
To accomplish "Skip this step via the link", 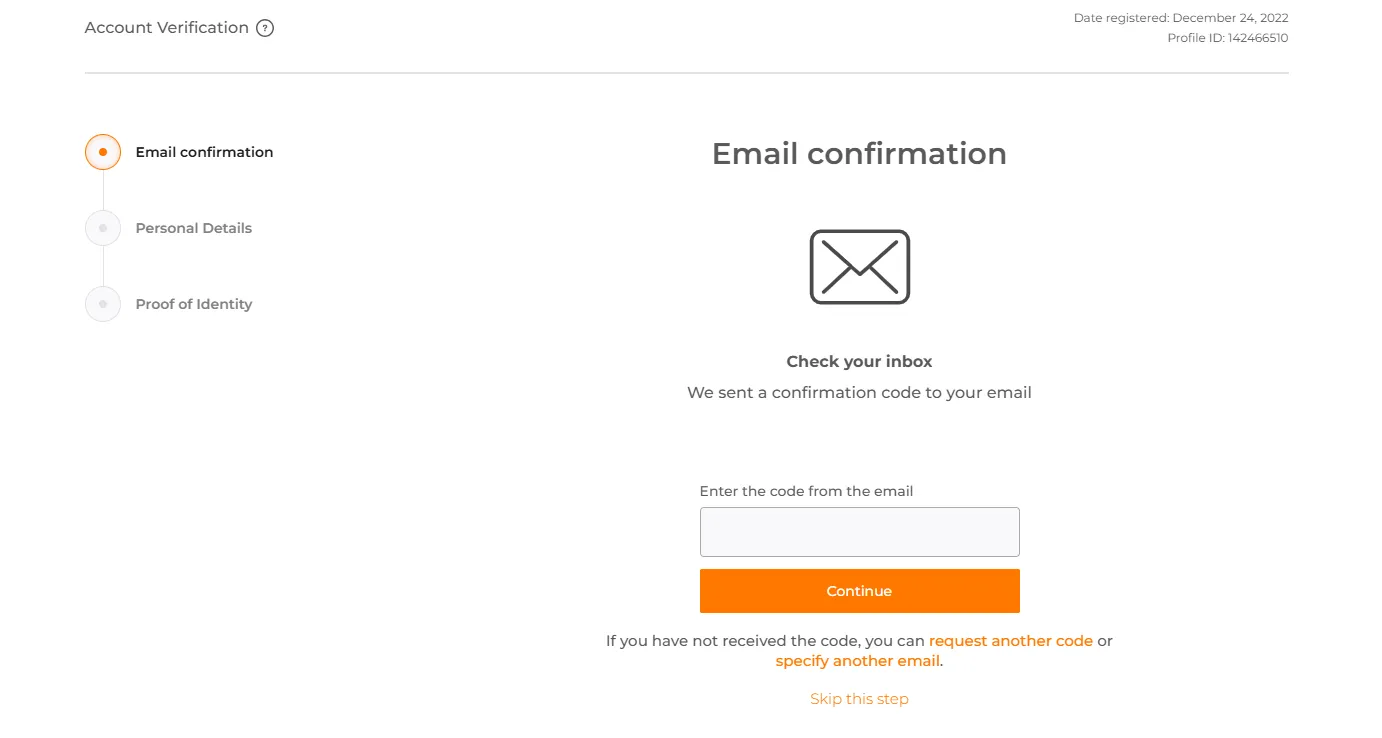I will (x=859, y=699).
